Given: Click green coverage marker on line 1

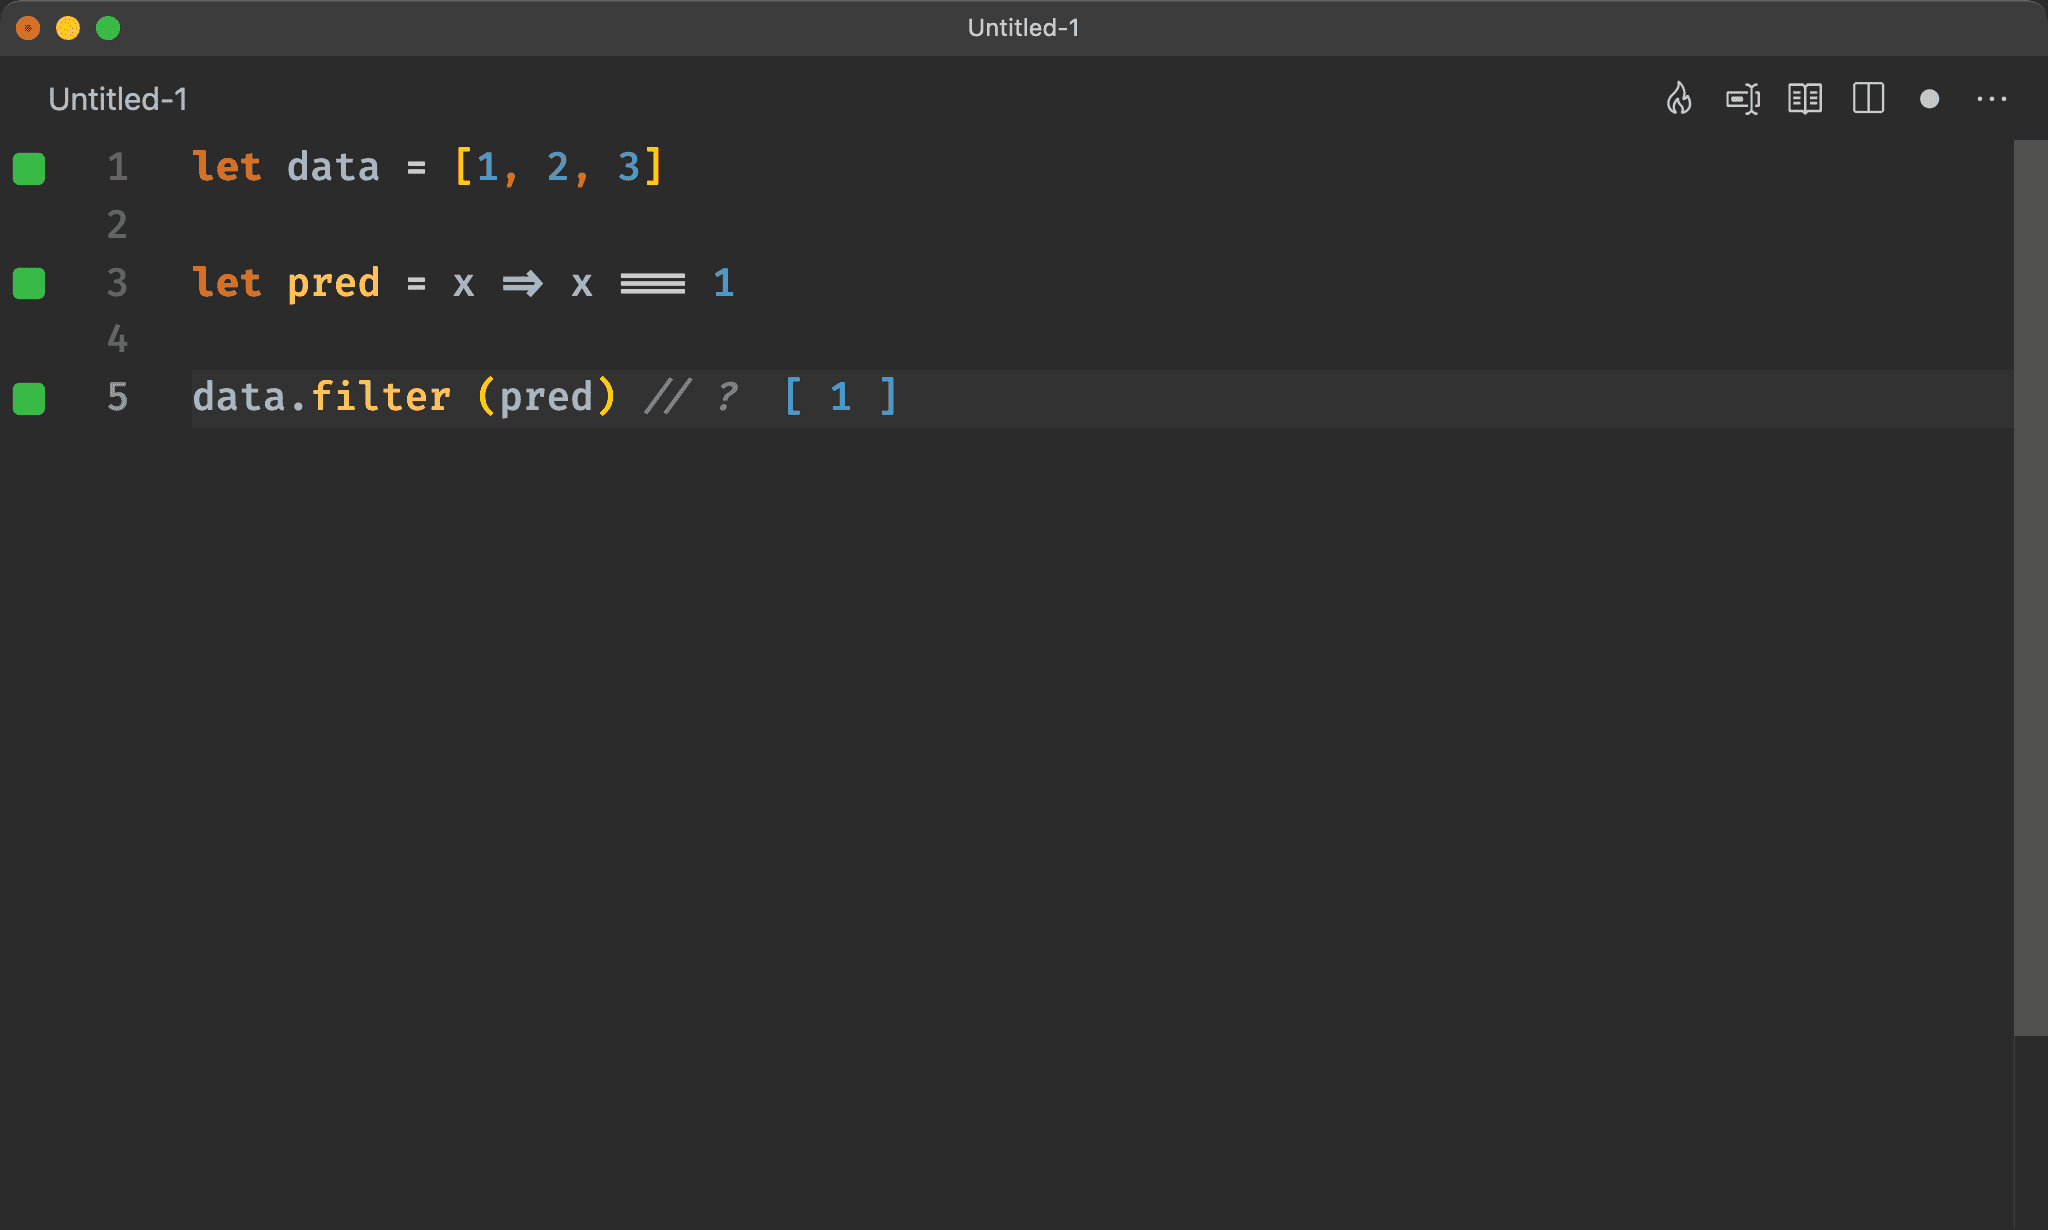Looking at the screenshot, I should point(29,168).
